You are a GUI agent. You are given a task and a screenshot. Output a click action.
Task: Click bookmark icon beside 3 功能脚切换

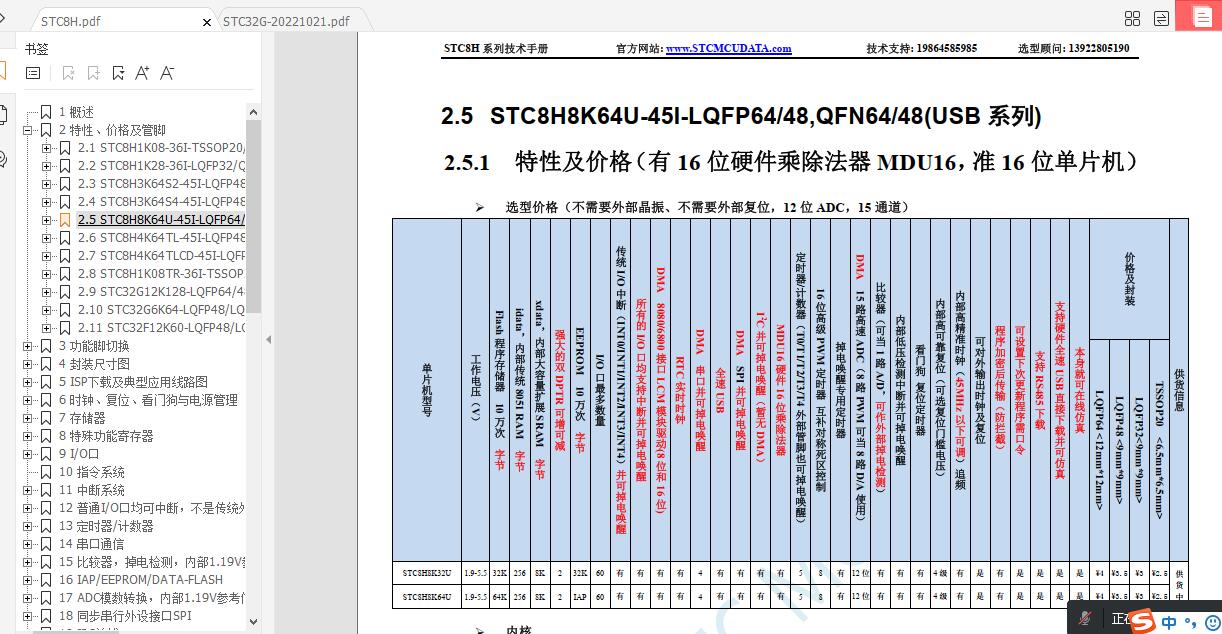(46, 346)
